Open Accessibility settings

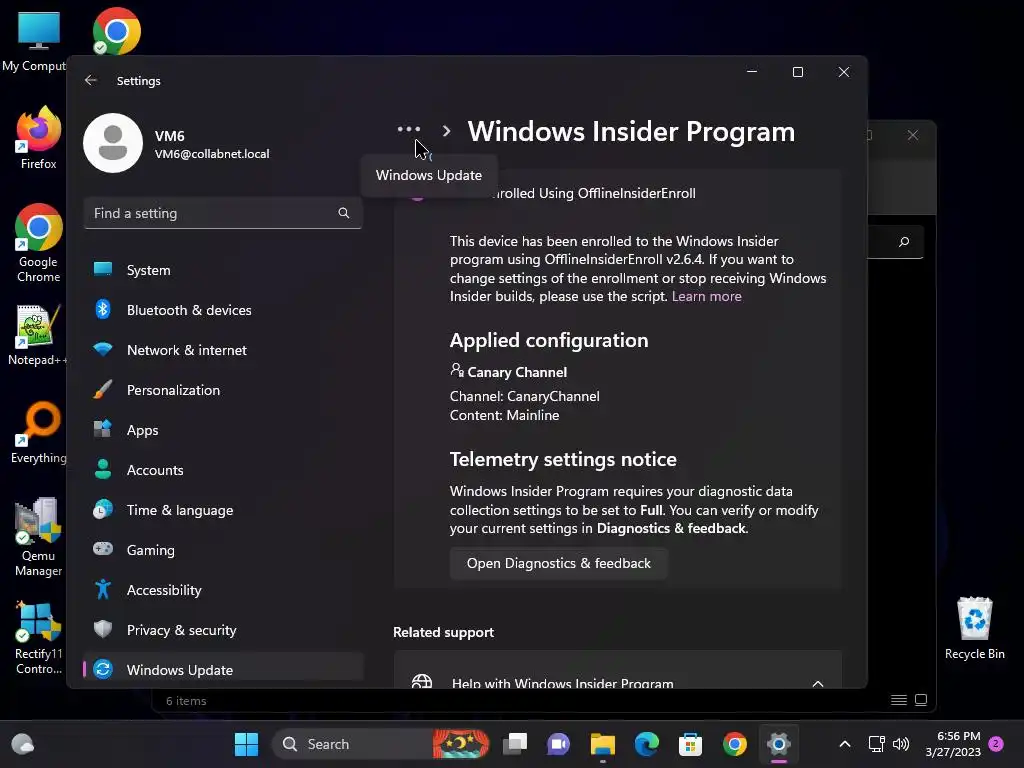pyautogui.click(x=223, y=590)
